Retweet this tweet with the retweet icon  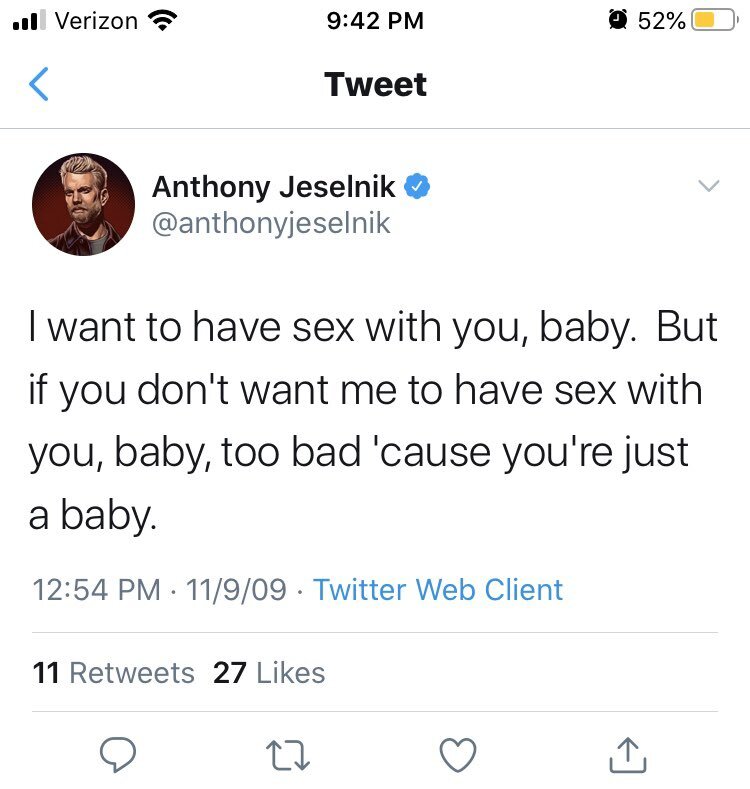[290, 756]
